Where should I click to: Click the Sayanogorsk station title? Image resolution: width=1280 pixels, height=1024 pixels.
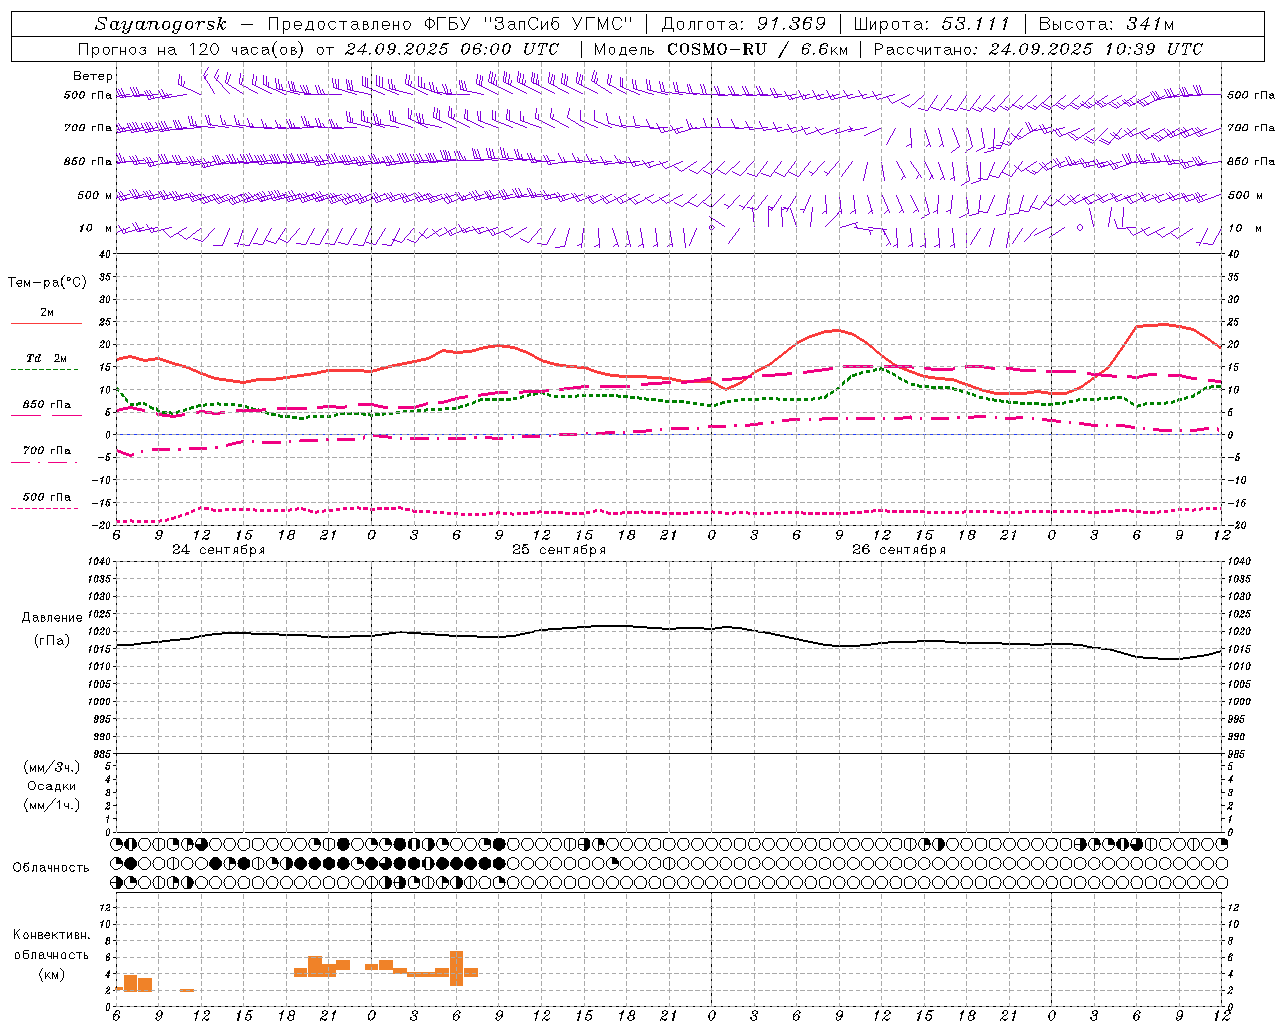tap(160, 24)
